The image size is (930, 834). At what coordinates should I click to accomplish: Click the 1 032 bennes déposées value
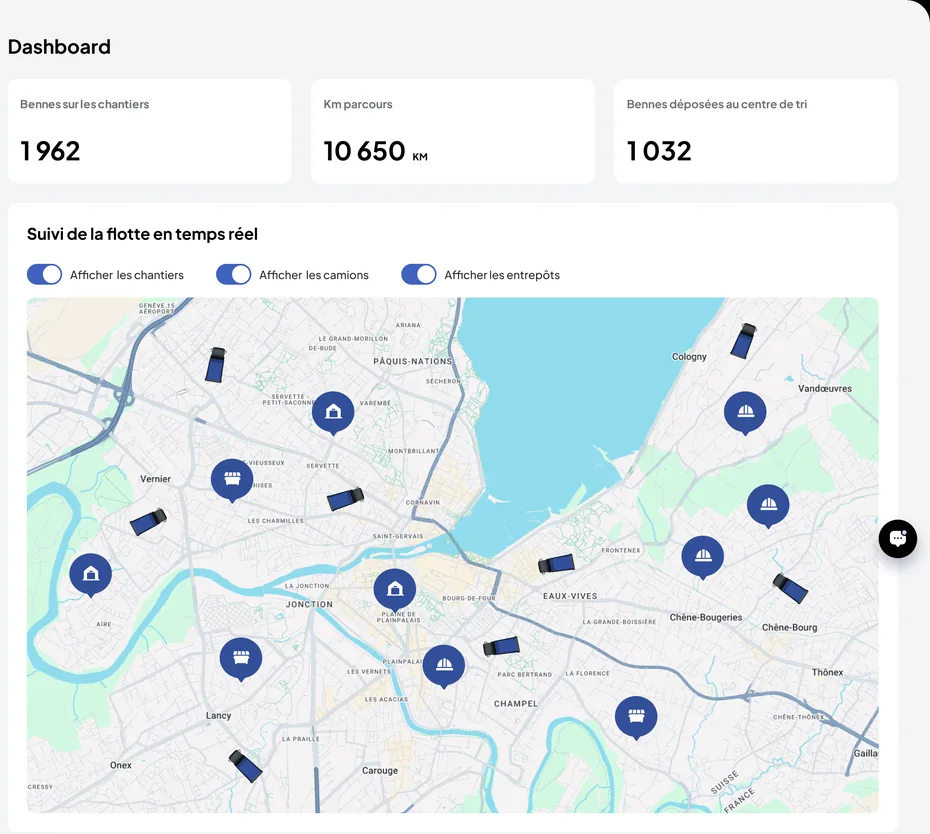point(659,151)
